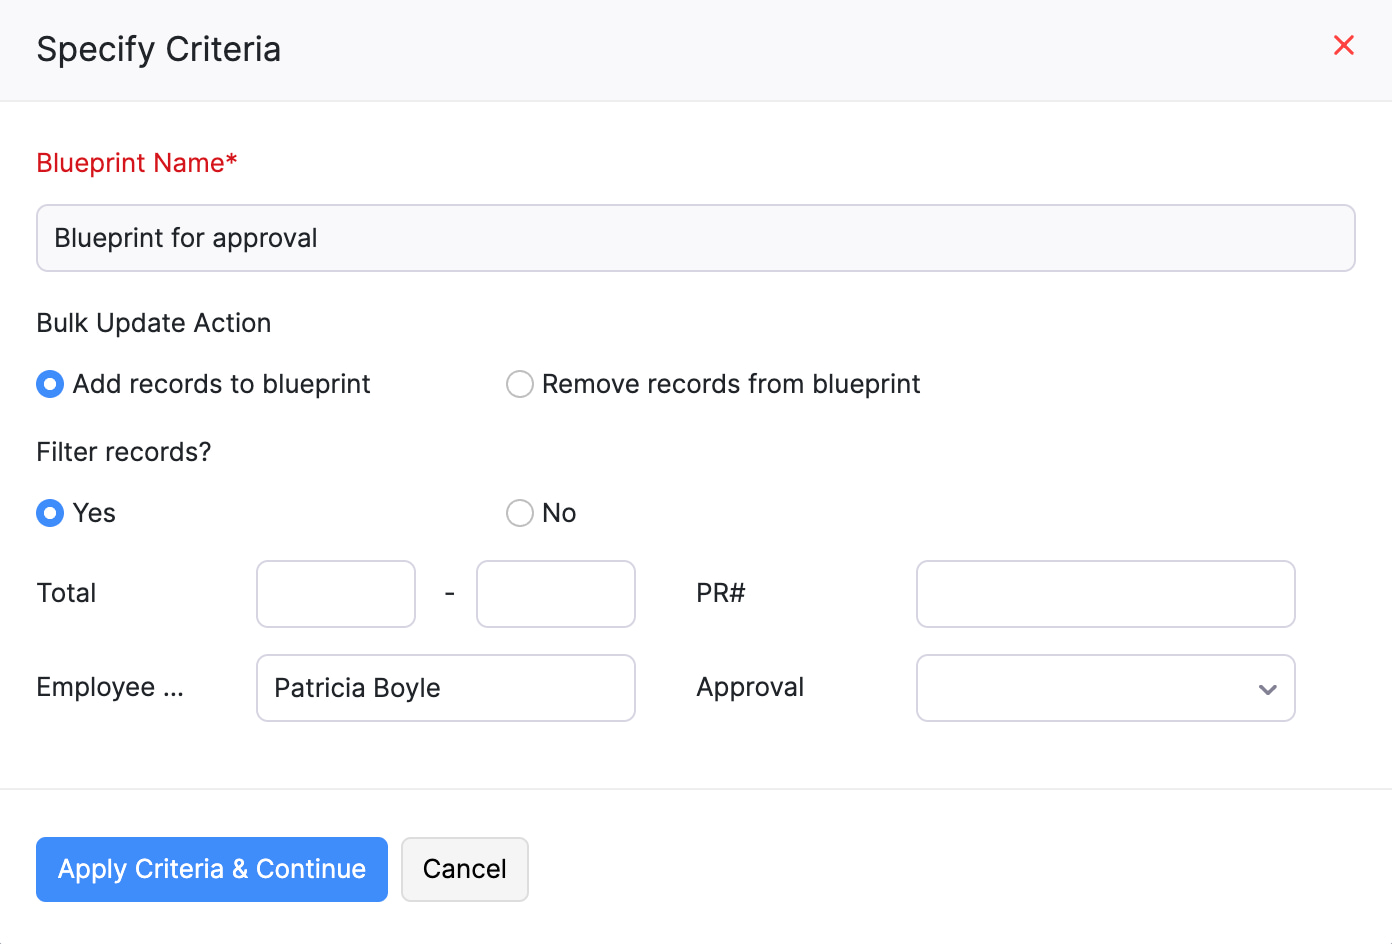This screenshot has width=1392, height=944.
Task: Click the Total minimum value box
Action: pos(335,594)
